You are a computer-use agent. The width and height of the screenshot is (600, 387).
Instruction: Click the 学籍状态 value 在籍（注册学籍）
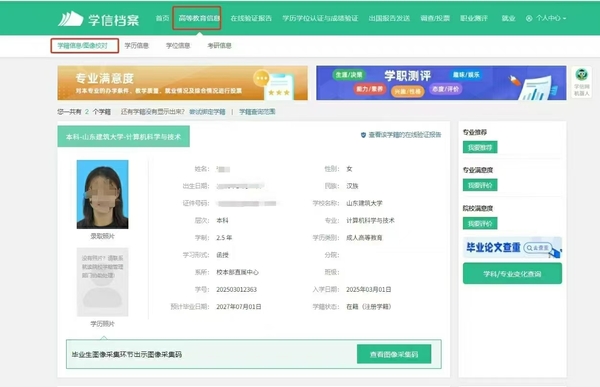tap(369, 307)
